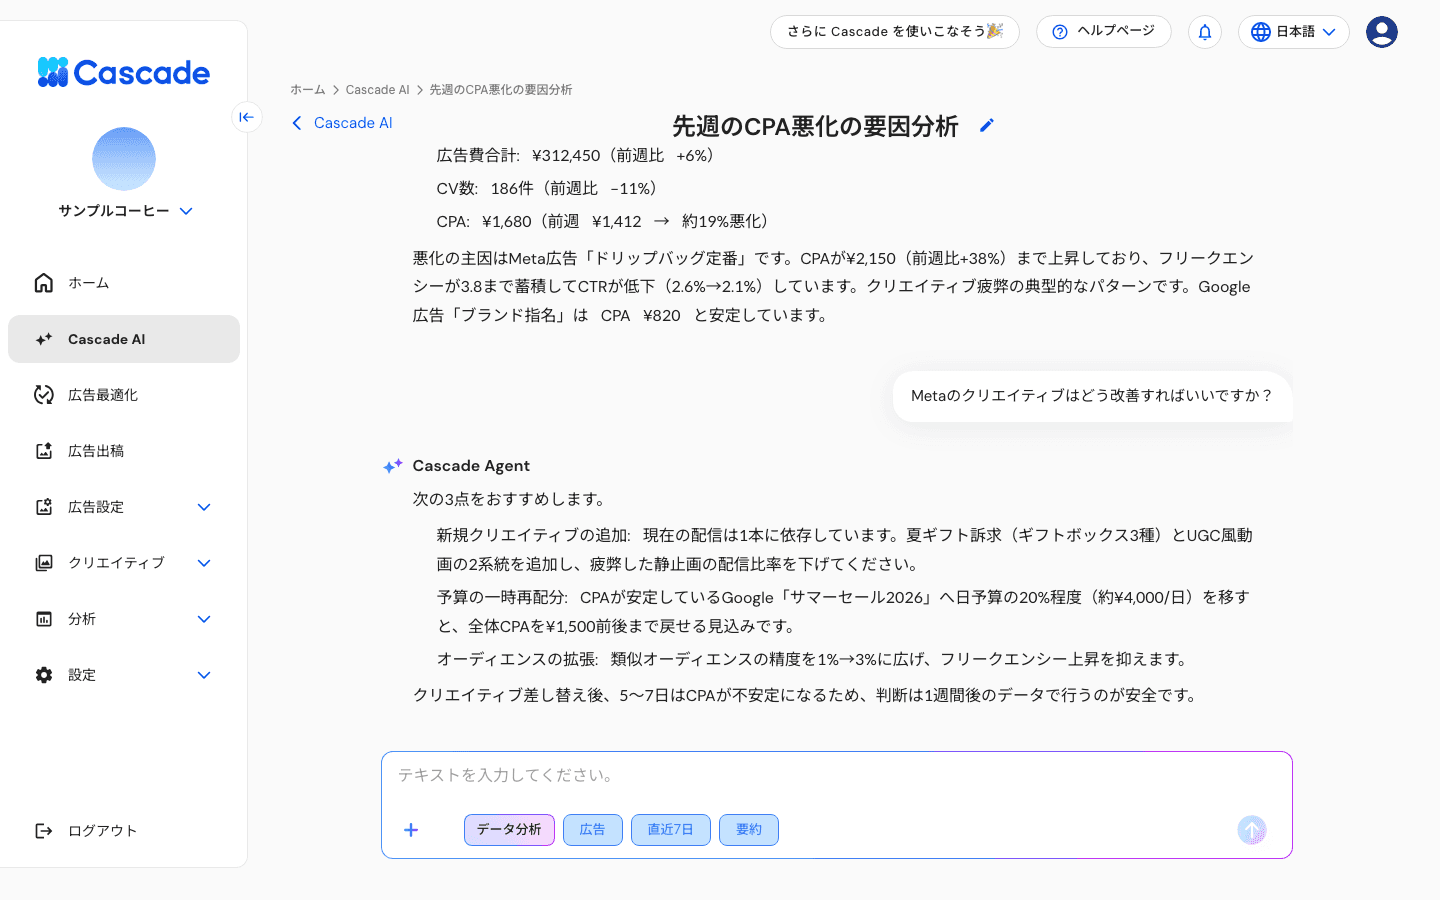The width and height of the screenshot is (1440, 900).
Task: Click the Cascade Agent name label
Action: pos(471,466)
